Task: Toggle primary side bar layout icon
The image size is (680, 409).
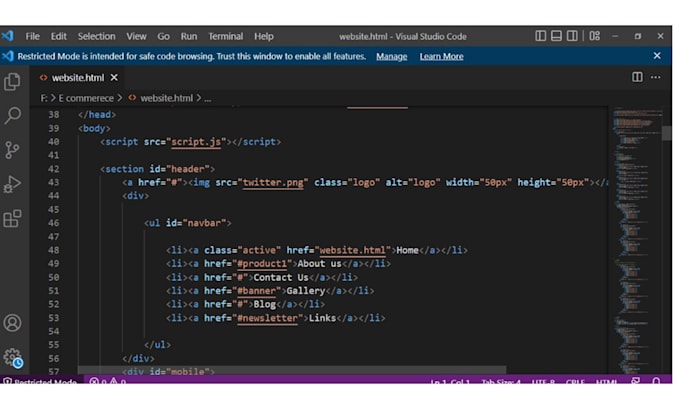Action: tap(540, 36)
